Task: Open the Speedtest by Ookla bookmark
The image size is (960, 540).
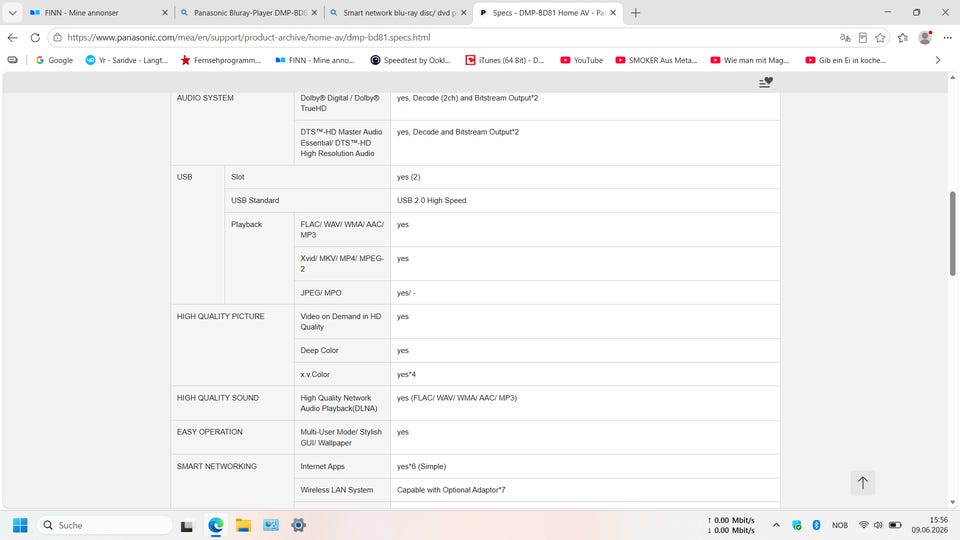Action: tap(411, 60)
